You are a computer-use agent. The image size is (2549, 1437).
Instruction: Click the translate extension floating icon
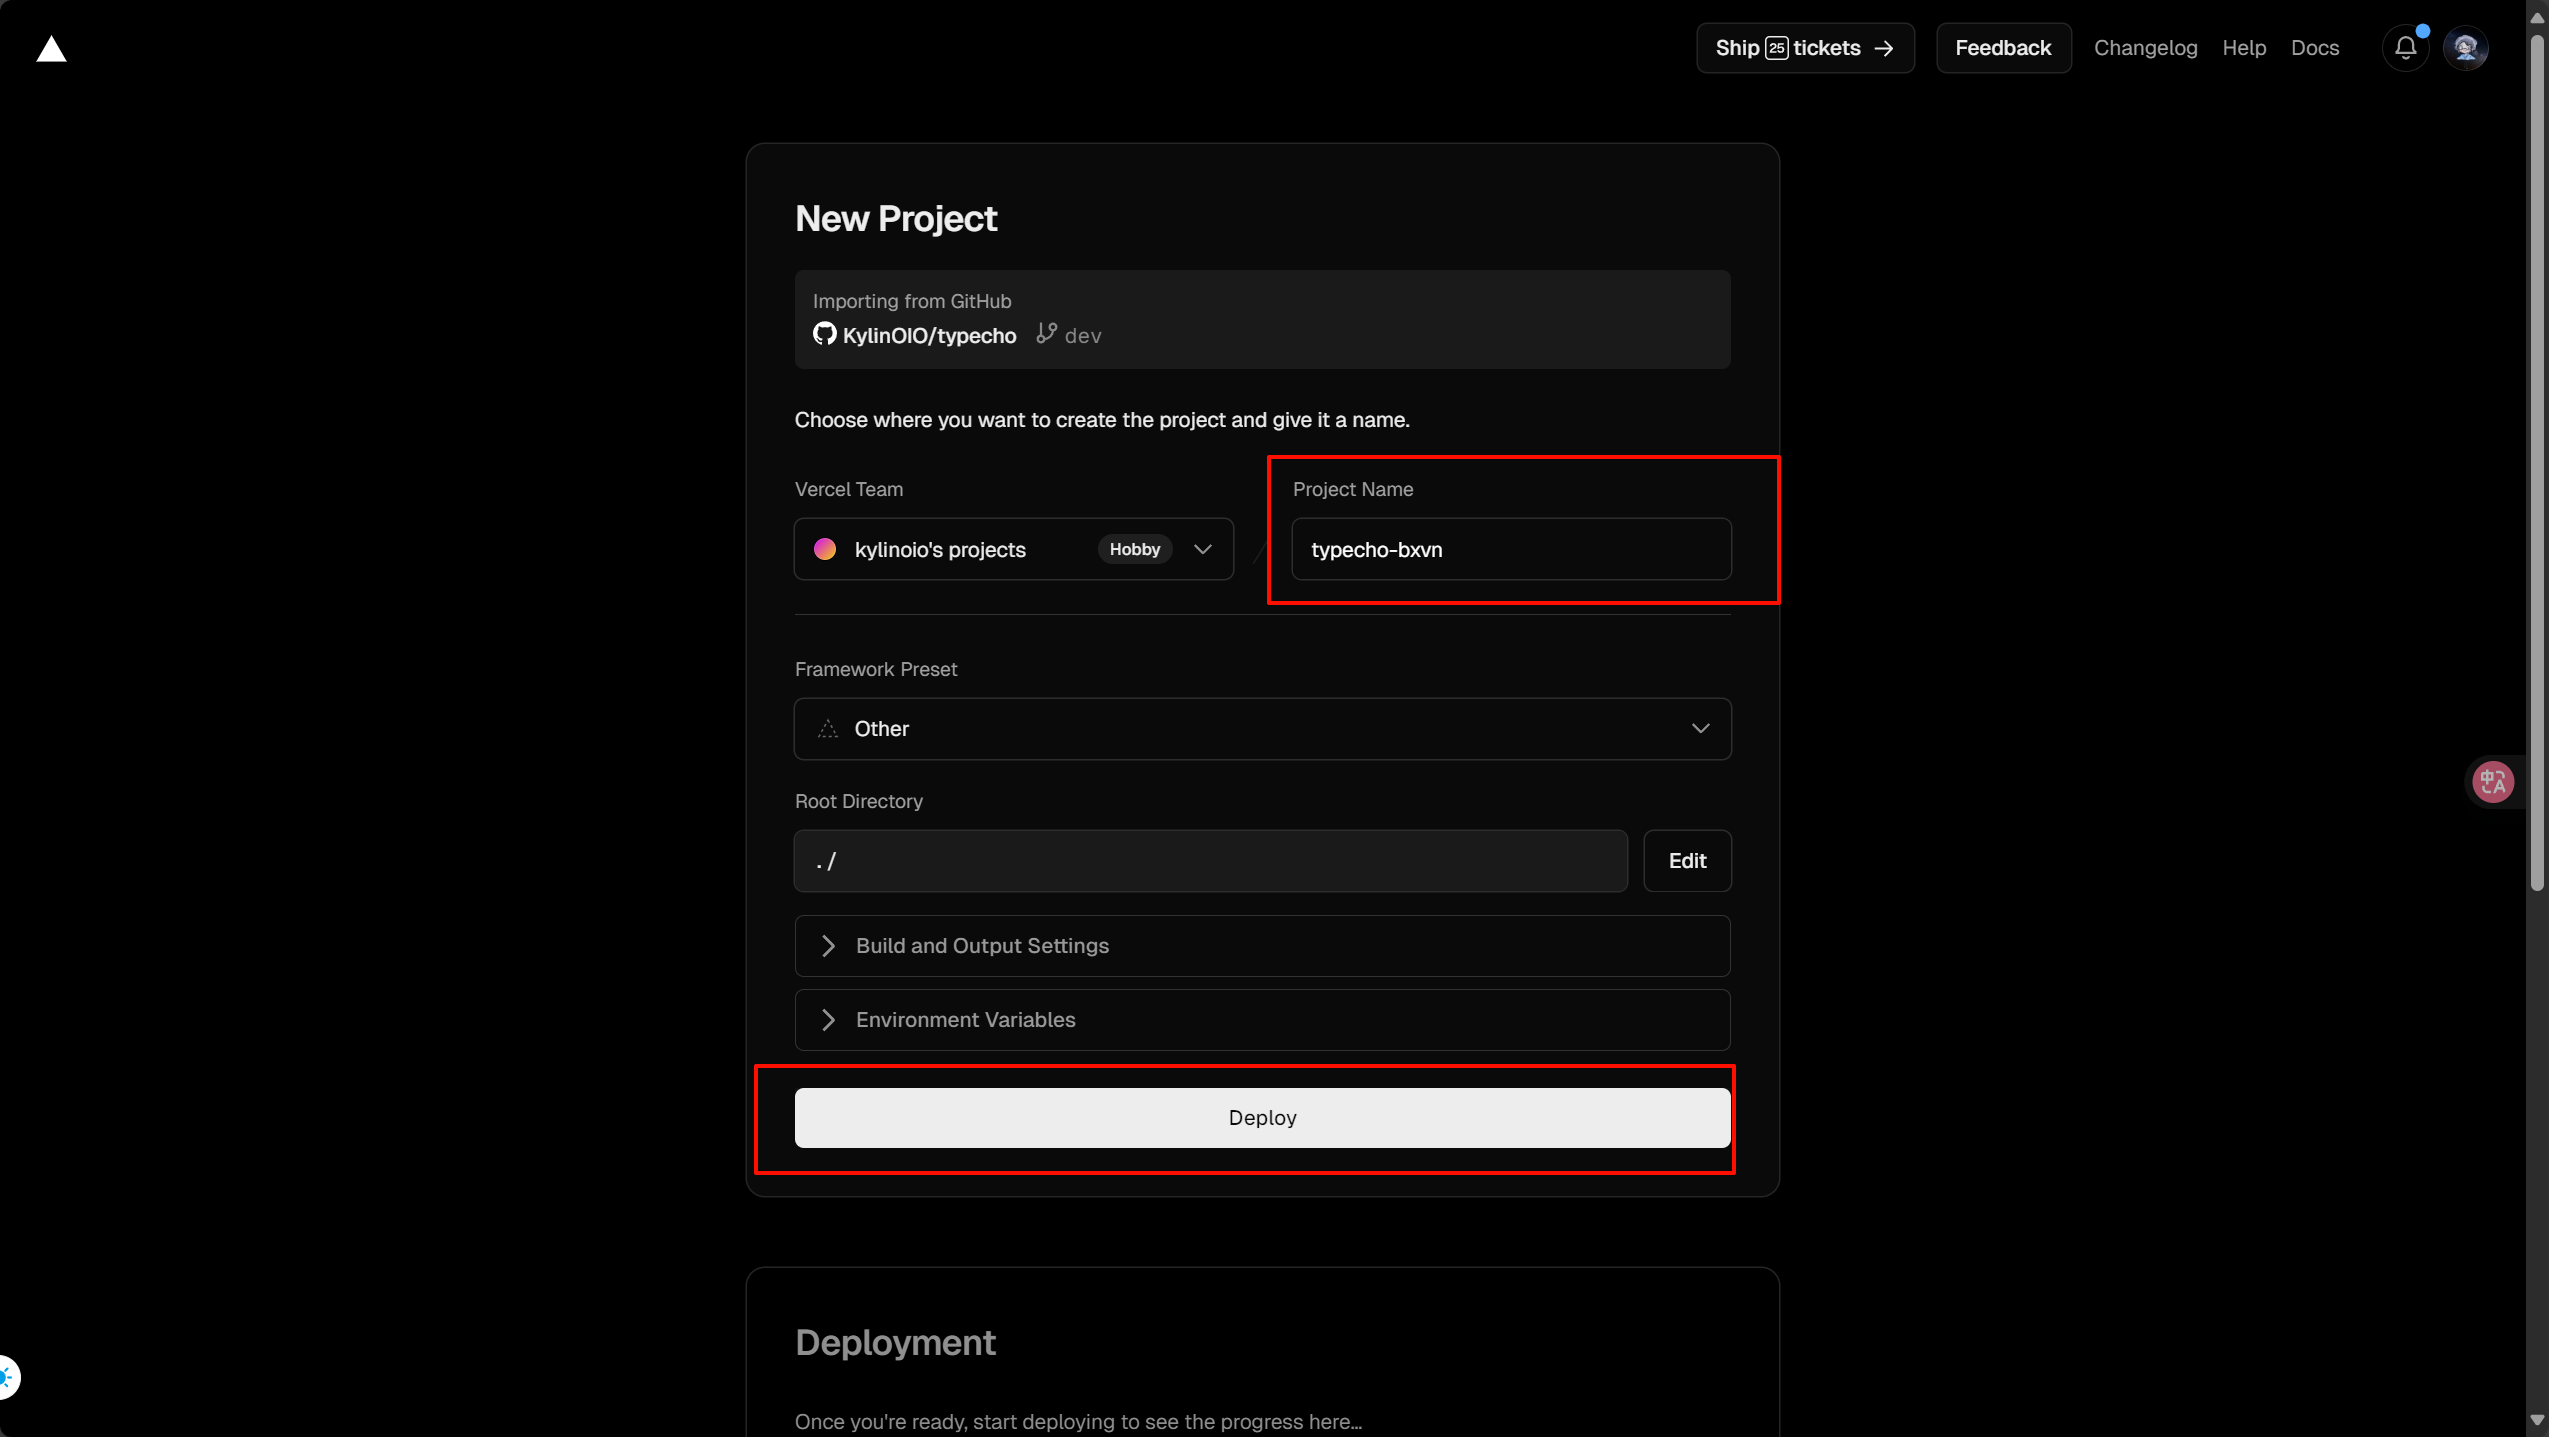click(x=2492, y=782)
